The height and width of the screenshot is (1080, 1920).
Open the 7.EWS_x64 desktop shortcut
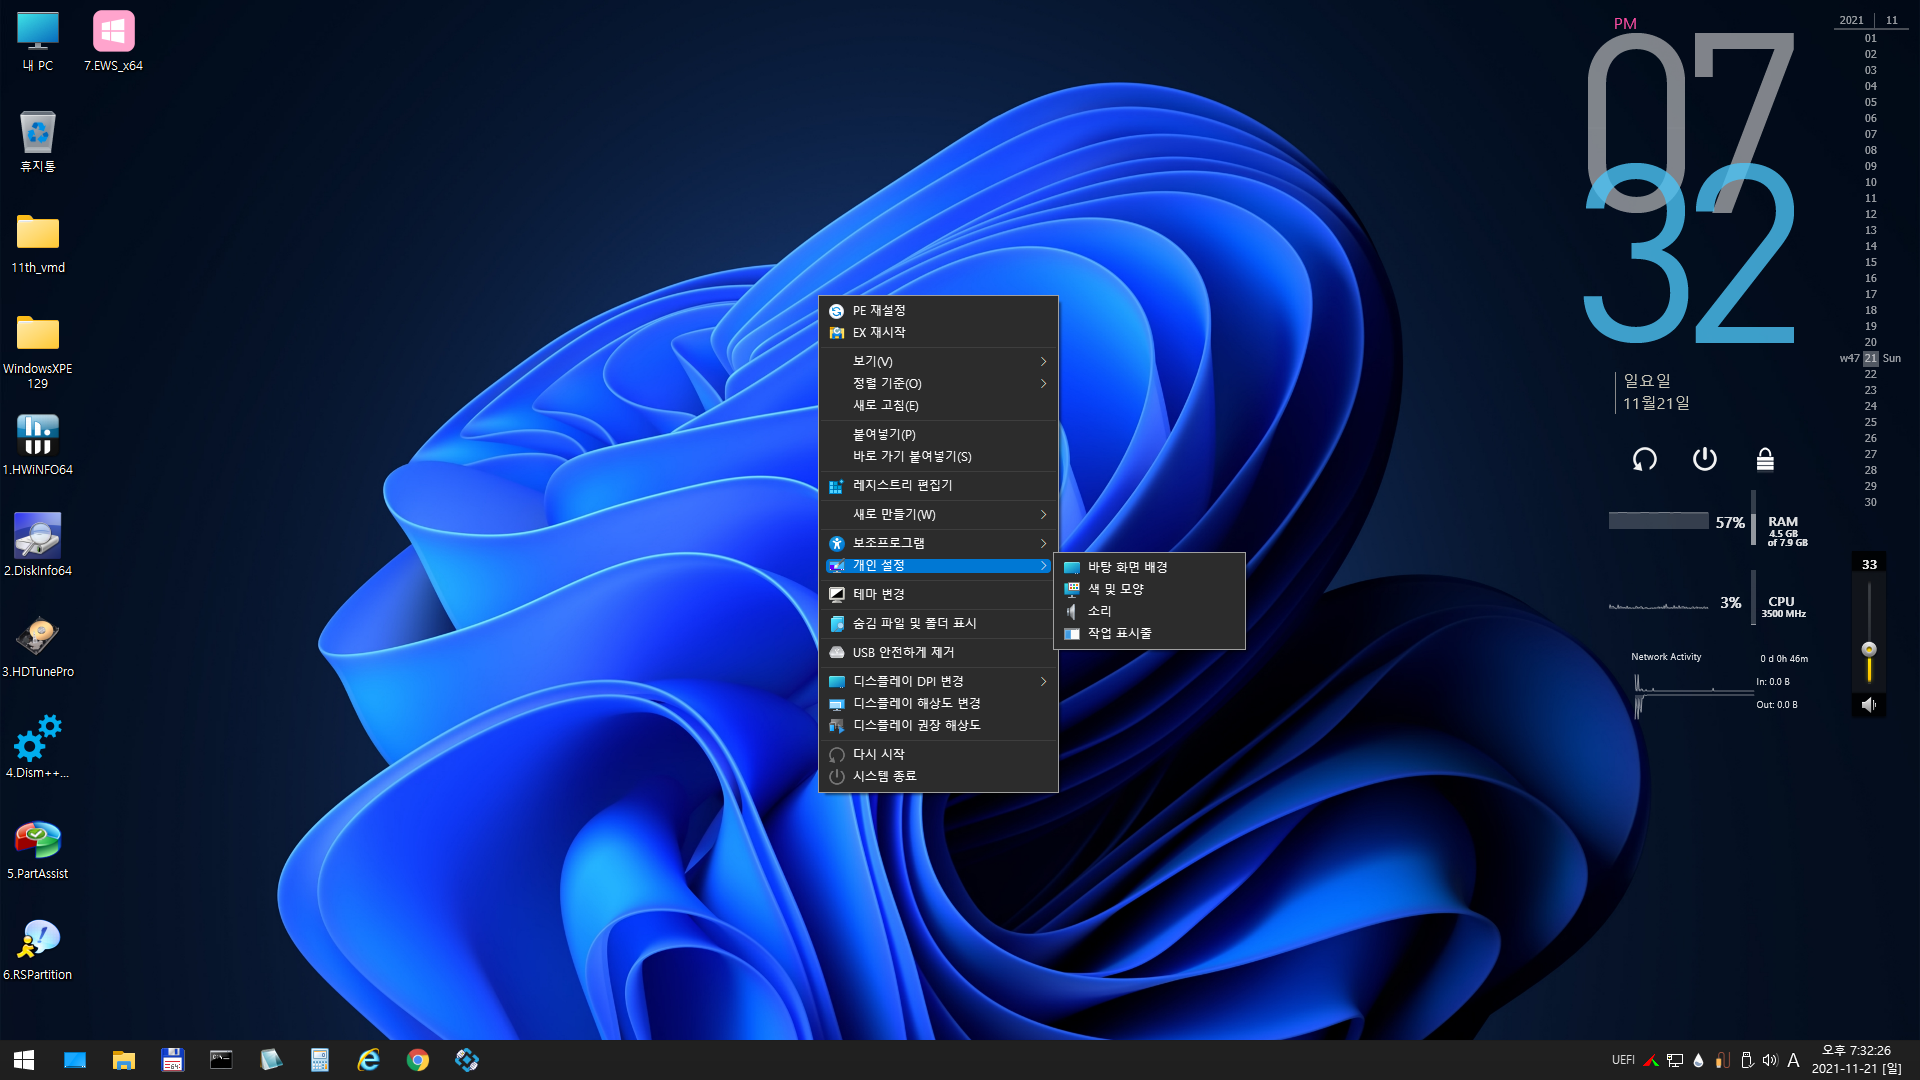(x=113, y=42)
